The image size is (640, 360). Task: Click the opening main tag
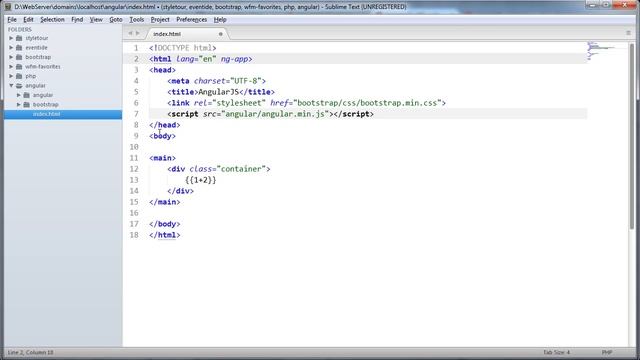tap(162, 158)
